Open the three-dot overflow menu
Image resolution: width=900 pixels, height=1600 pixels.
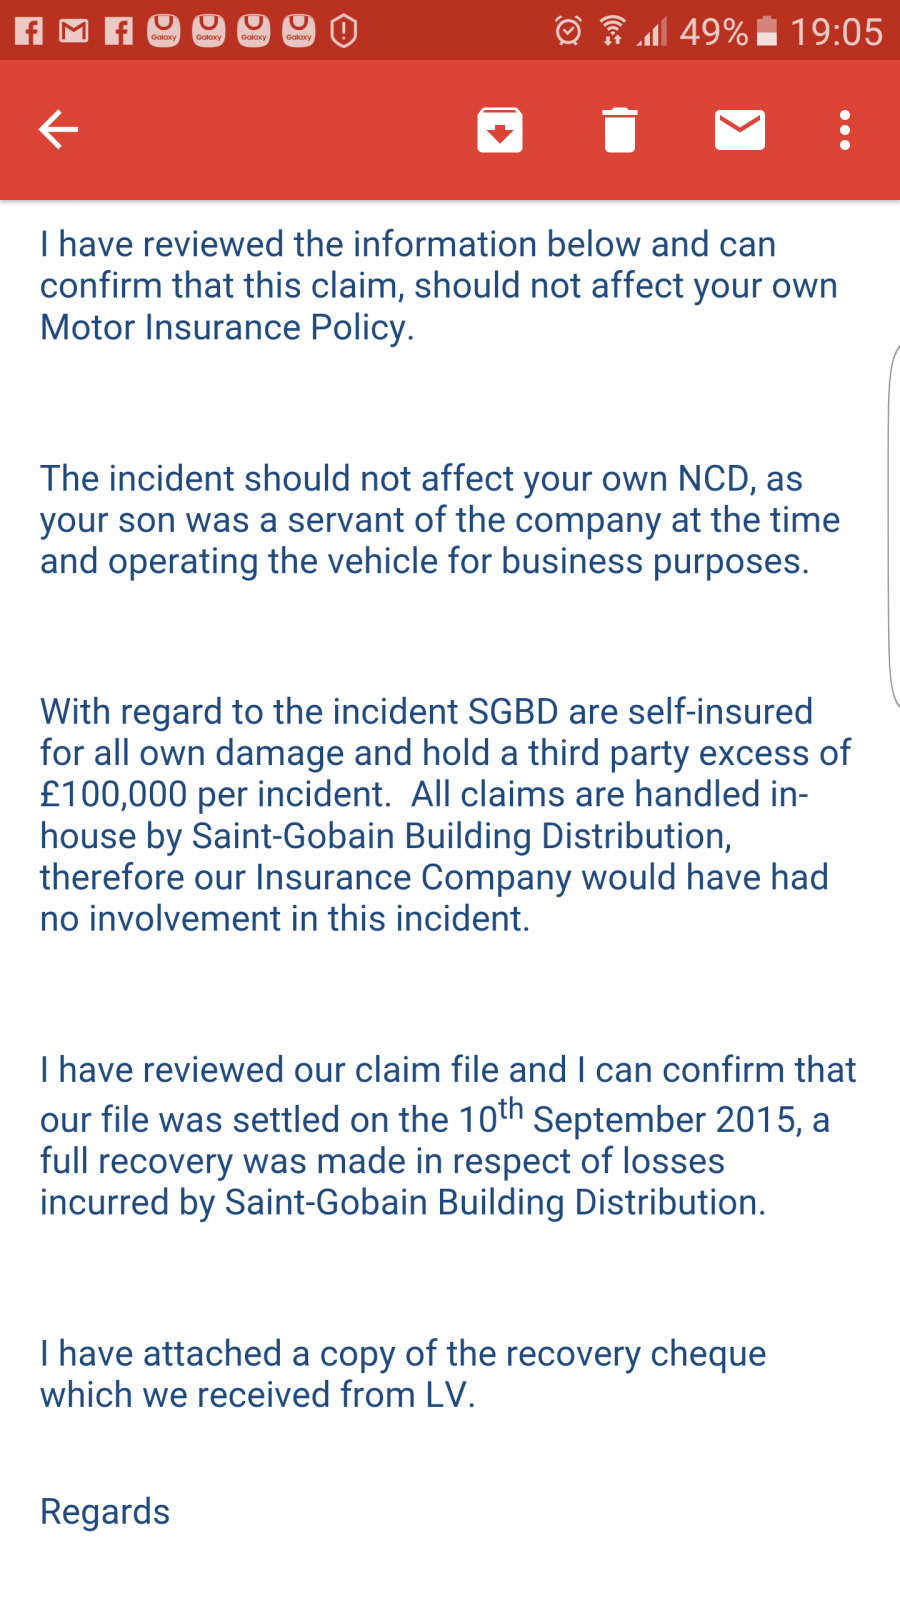click(x=845, y=130)
